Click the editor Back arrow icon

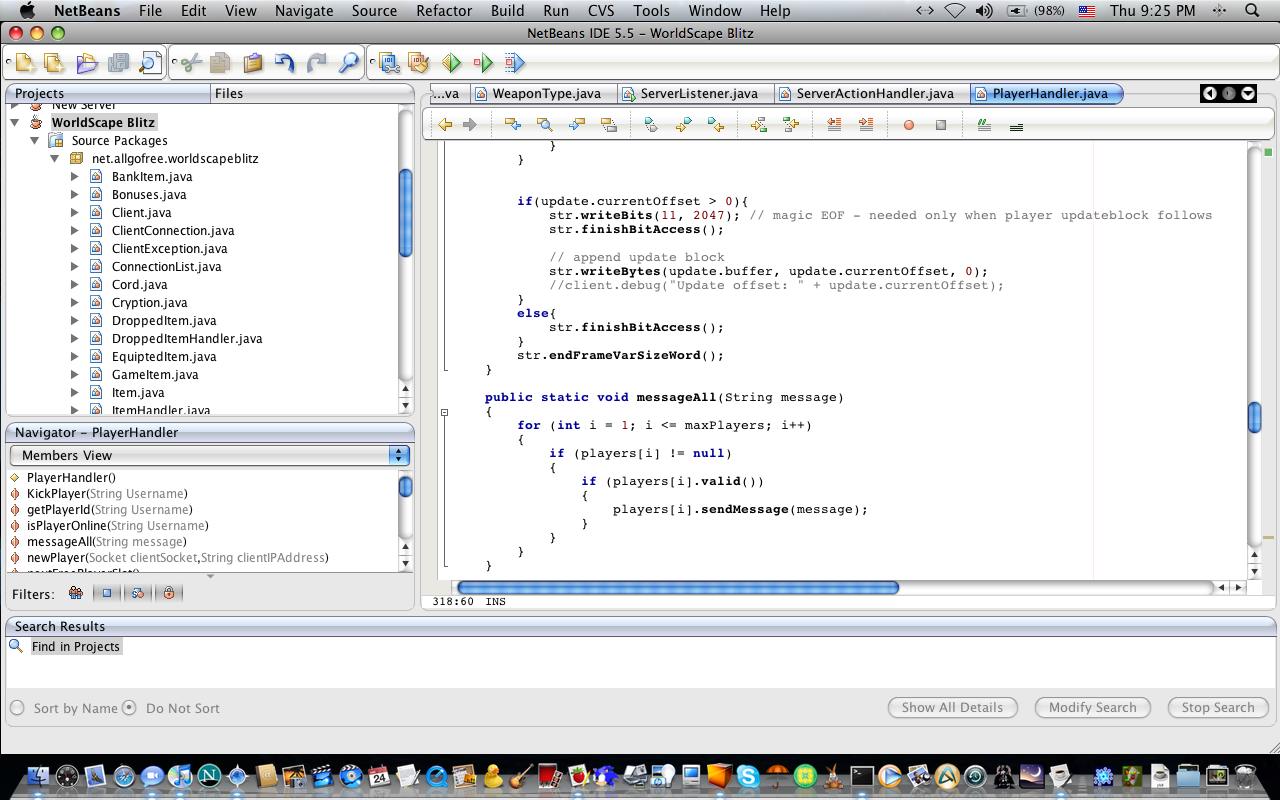(x=445, y=125)
